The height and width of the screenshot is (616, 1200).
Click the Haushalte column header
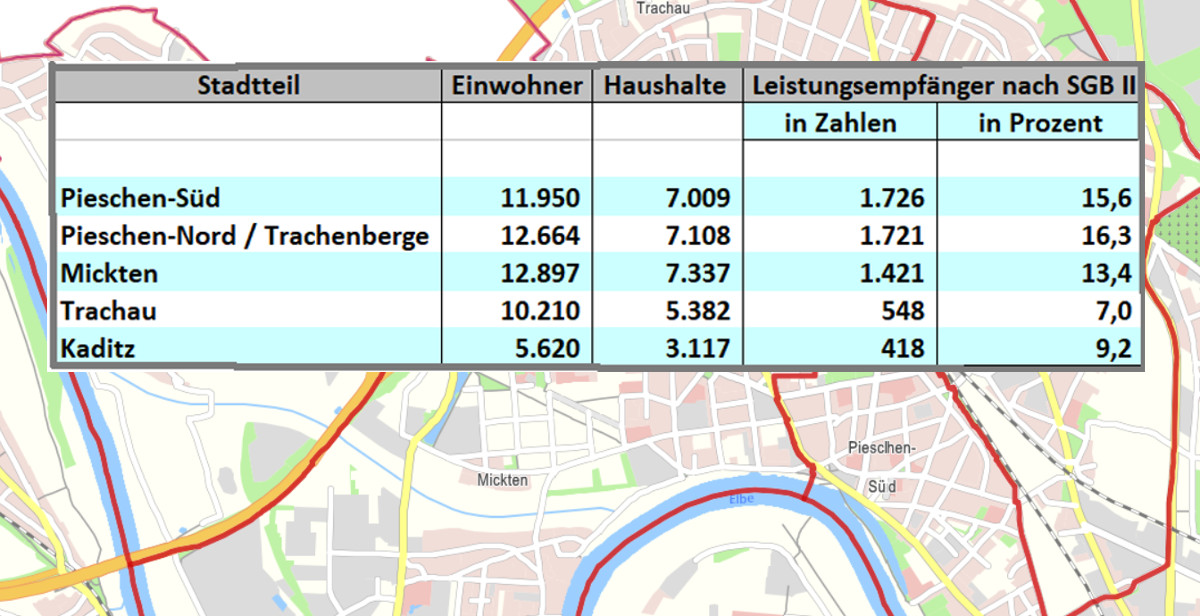tap(667, 86)
